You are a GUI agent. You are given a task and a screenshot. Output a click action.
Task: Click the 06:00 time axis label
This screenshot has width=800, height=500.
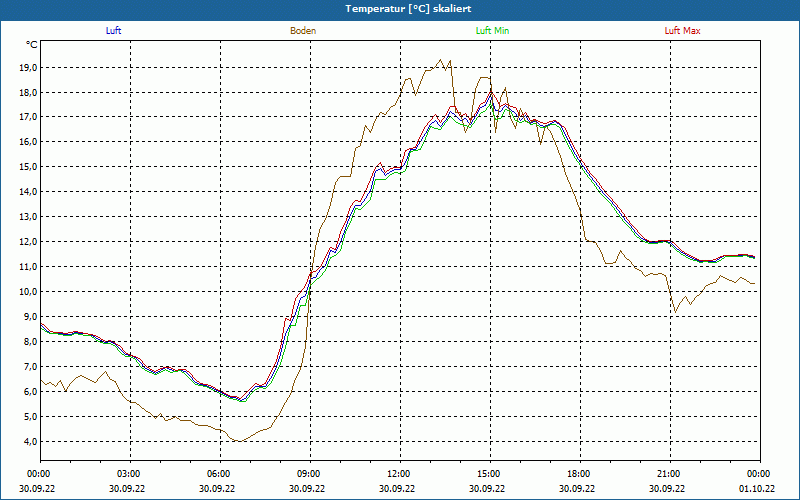(218, 474)
